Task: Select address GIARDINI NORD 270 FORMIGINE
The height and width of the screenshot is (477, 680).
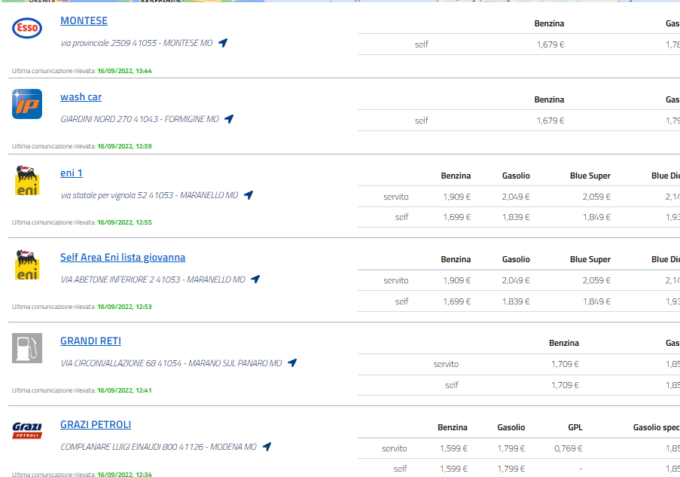Action: pos(140,119)
